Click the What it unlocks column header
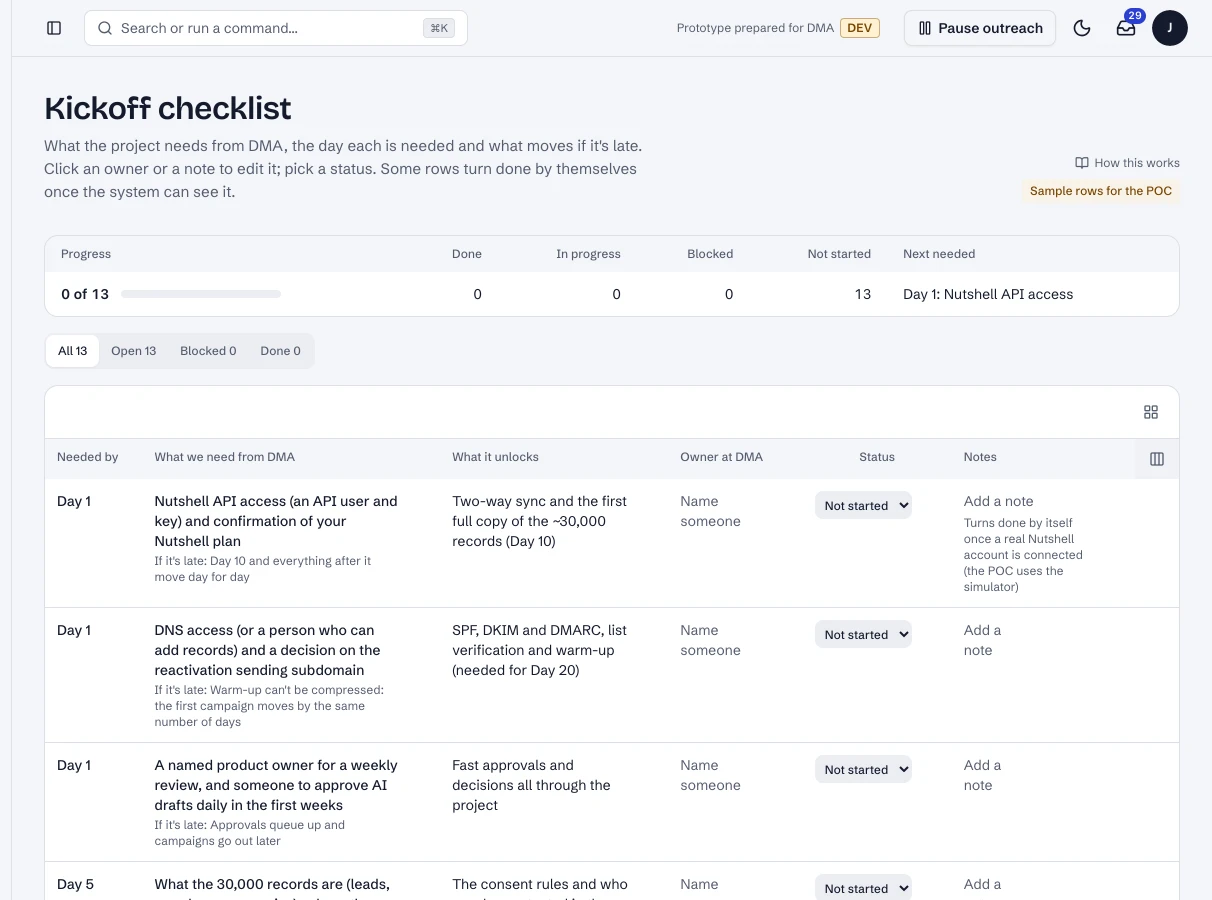This screenshot has width=1212, height=900. pyautogui.click(x=495, y=457)
